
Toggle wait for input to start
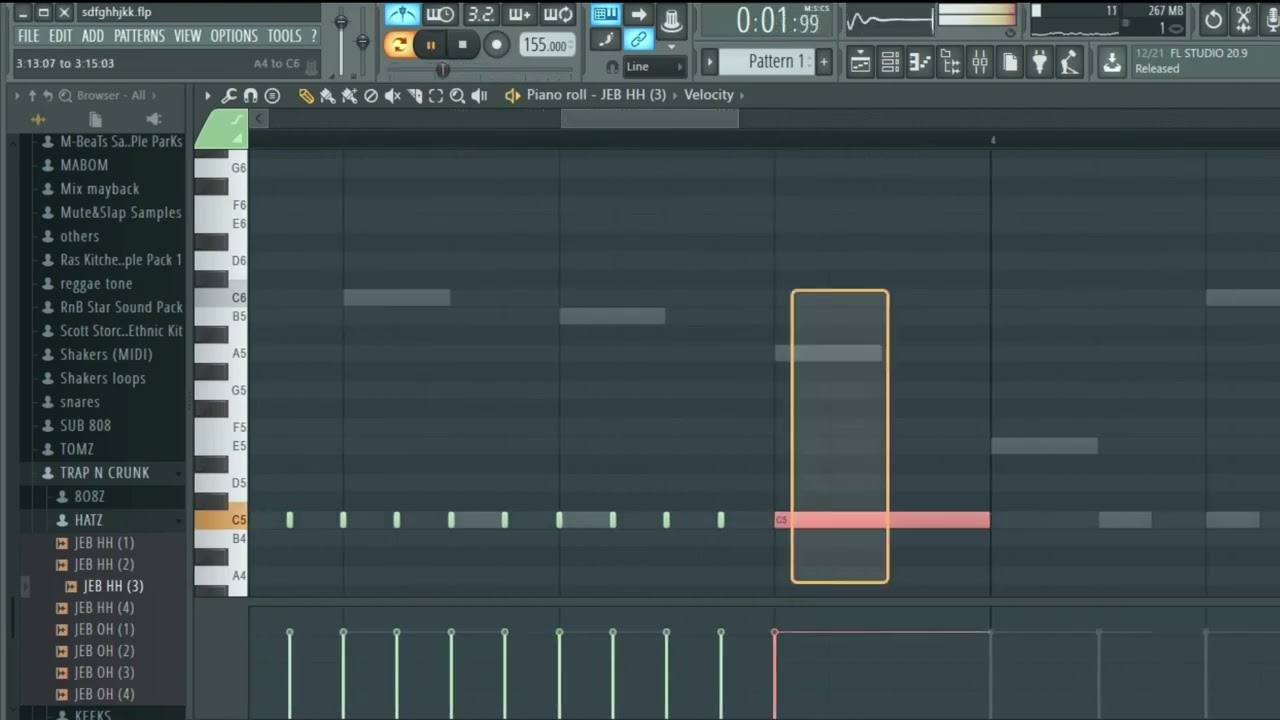coord(440,14)
